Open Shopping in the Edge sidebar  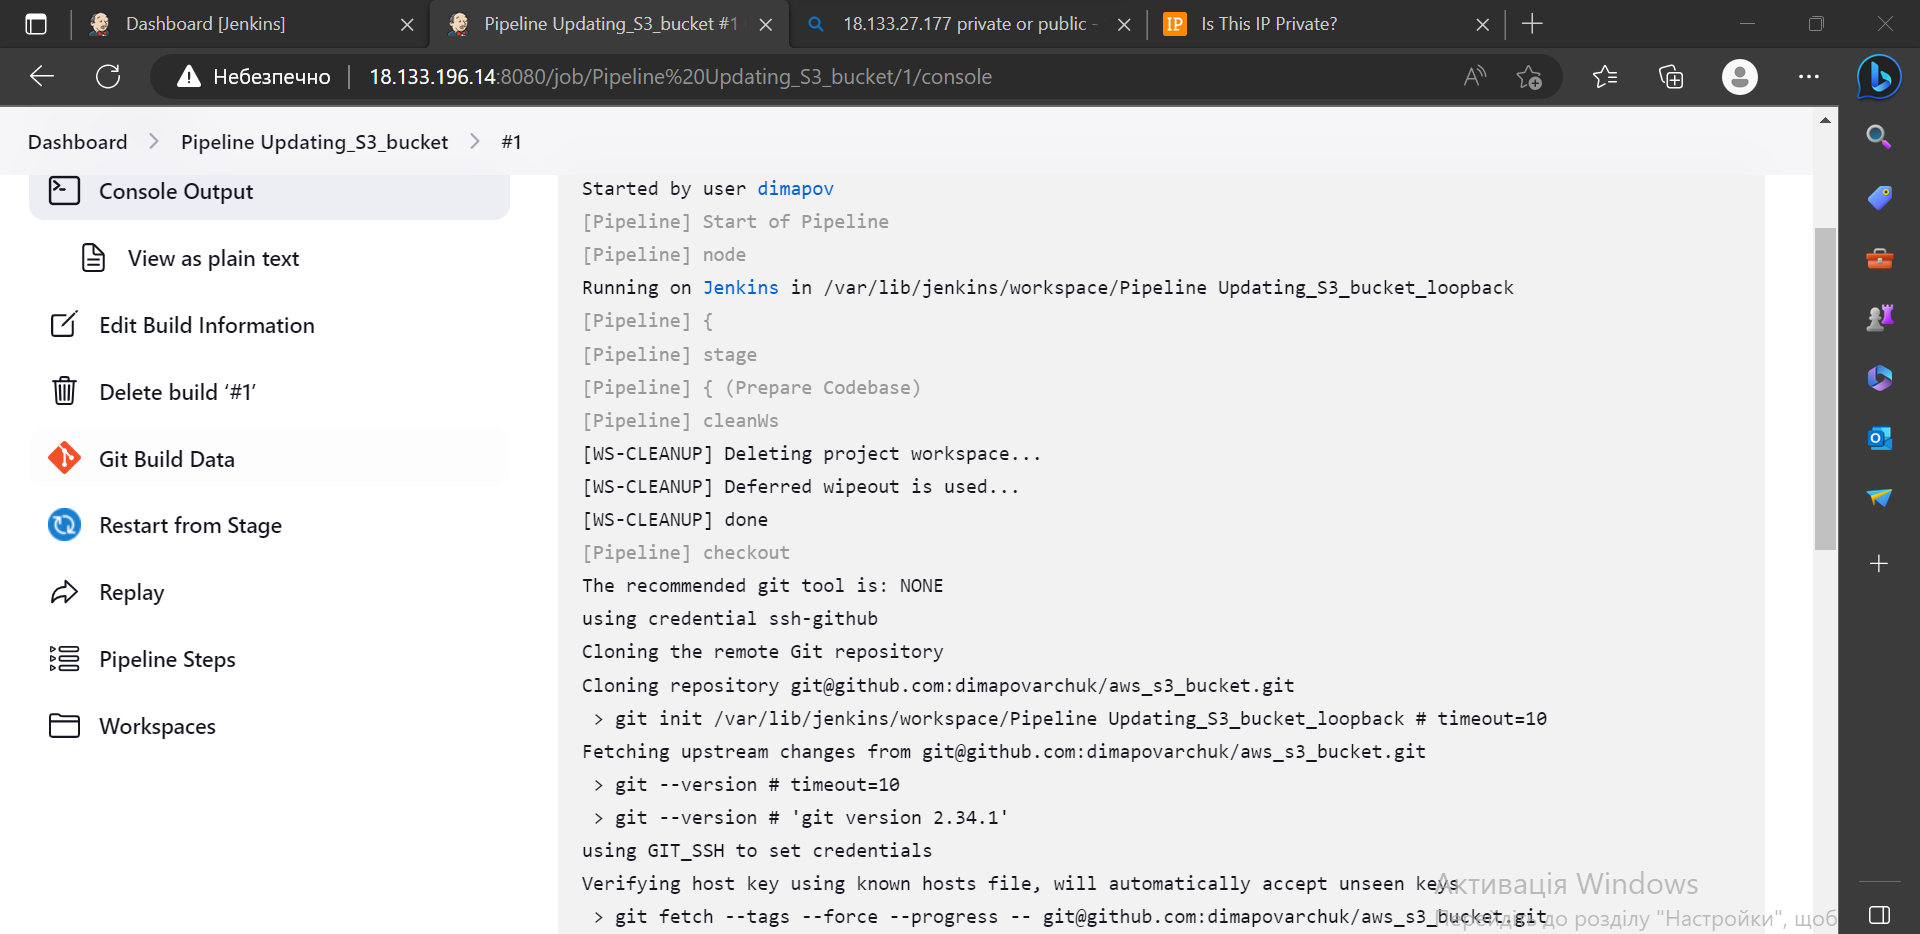1878,197
